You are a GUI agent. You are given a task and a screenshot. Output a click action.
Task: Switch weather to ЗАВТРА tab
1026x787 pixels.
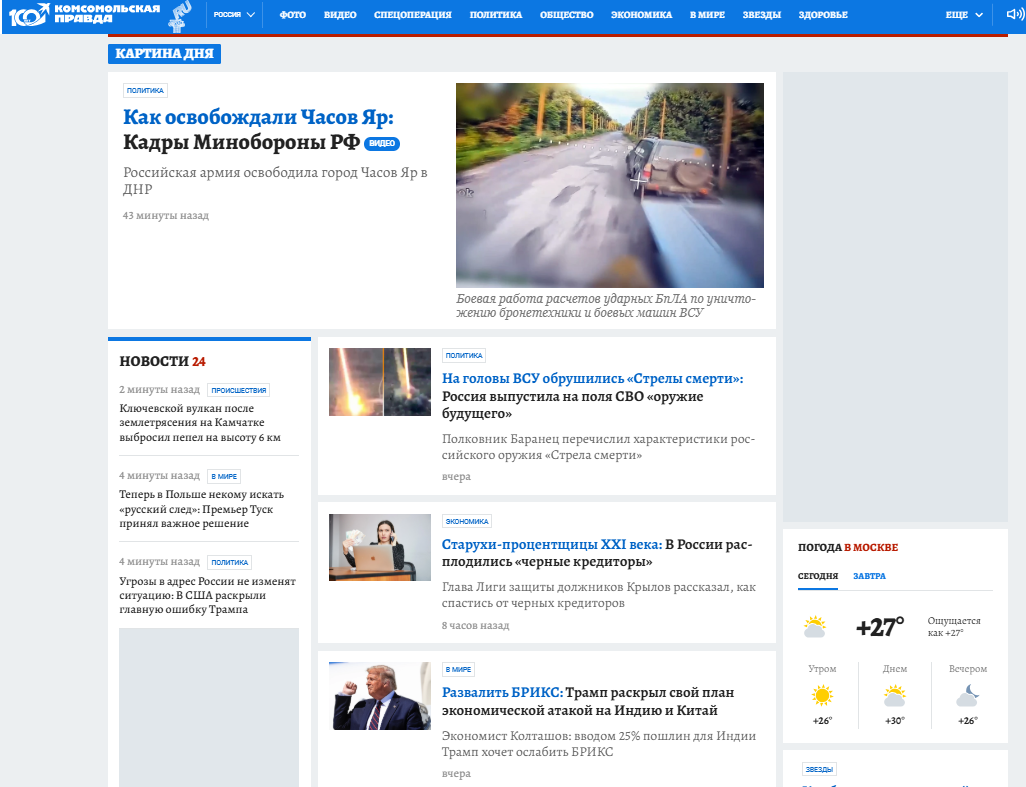point(869,576)
